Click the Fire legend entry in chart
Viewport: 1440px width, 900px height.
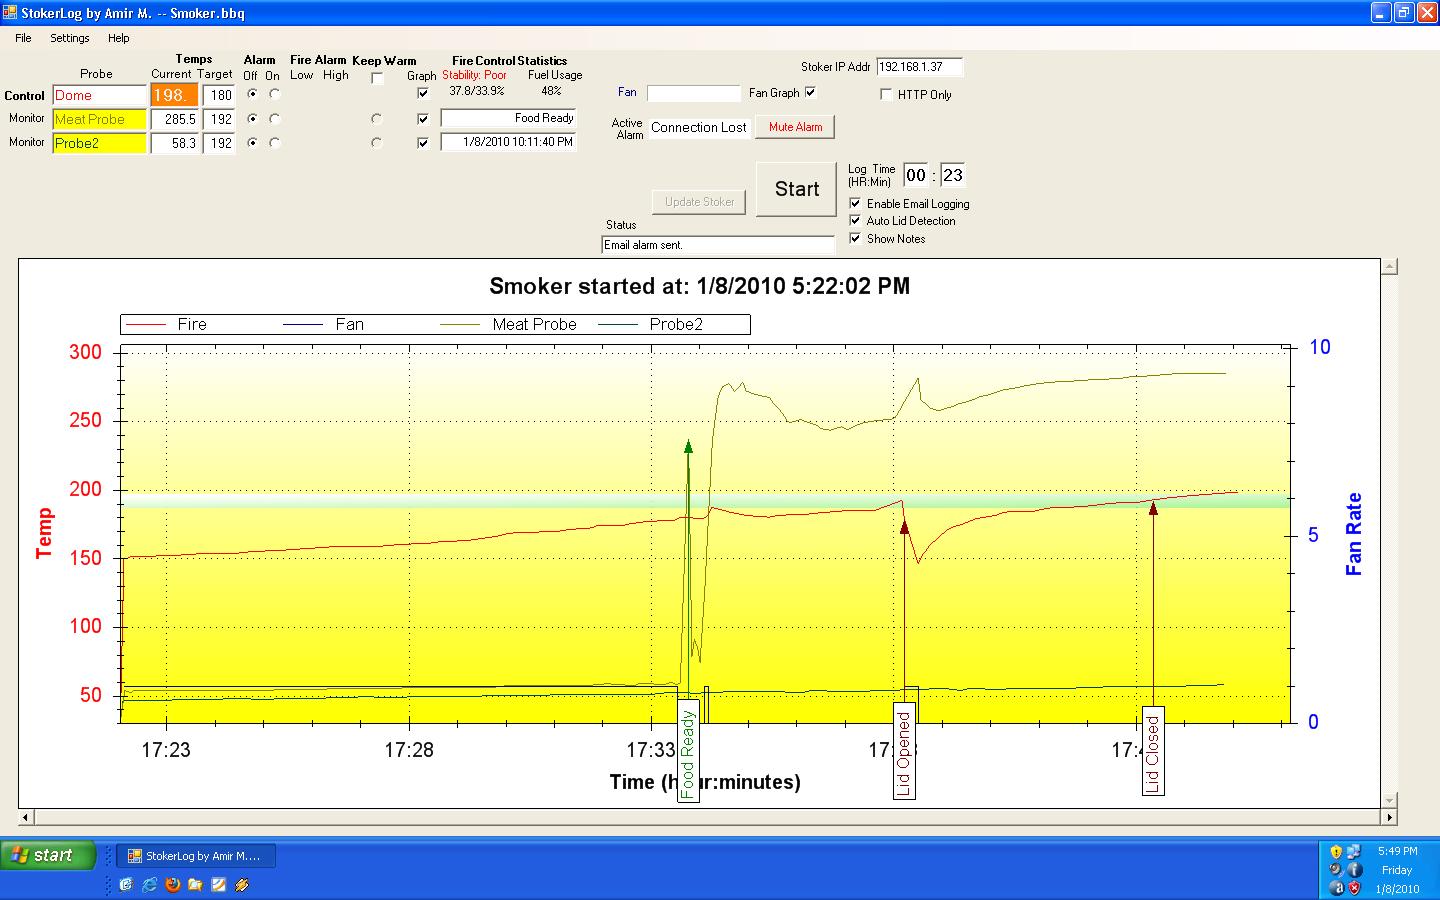pos(166,324)
